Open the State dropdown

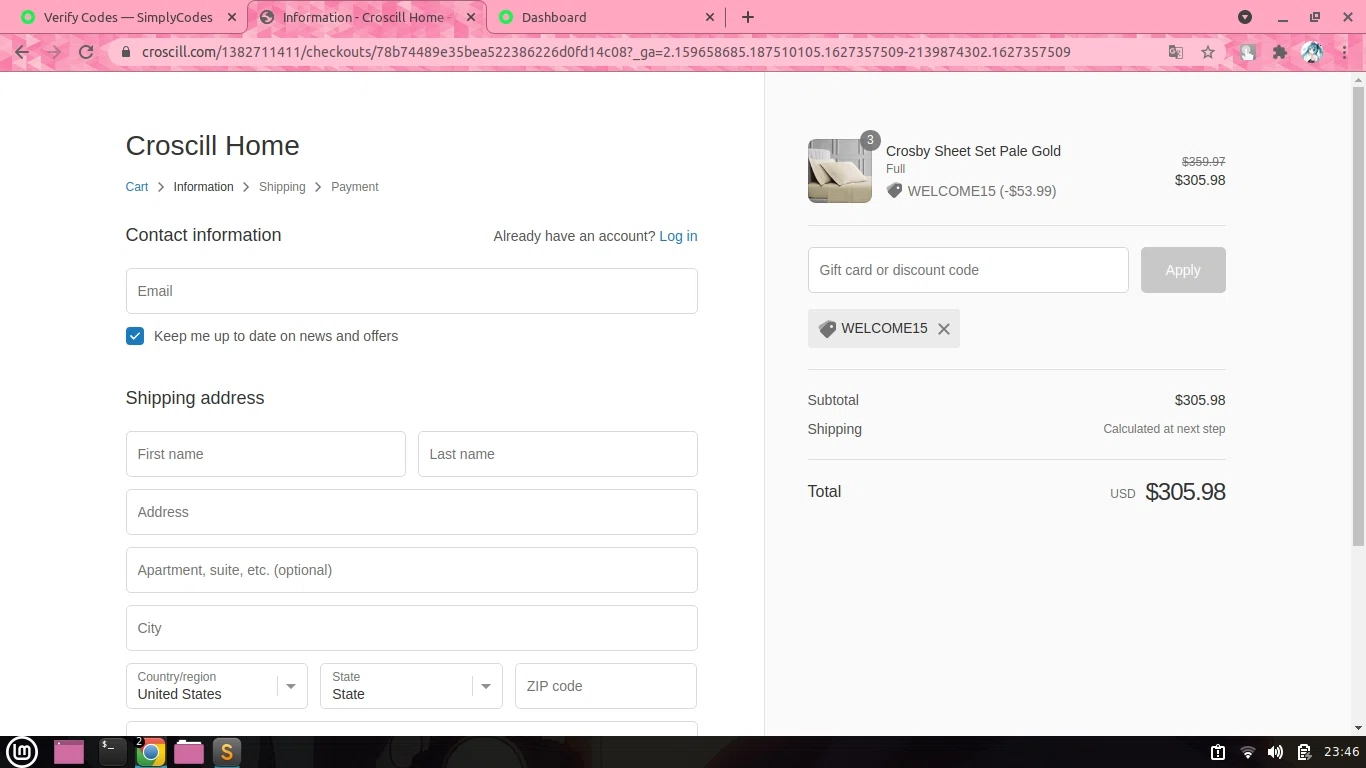pos(411,686)
